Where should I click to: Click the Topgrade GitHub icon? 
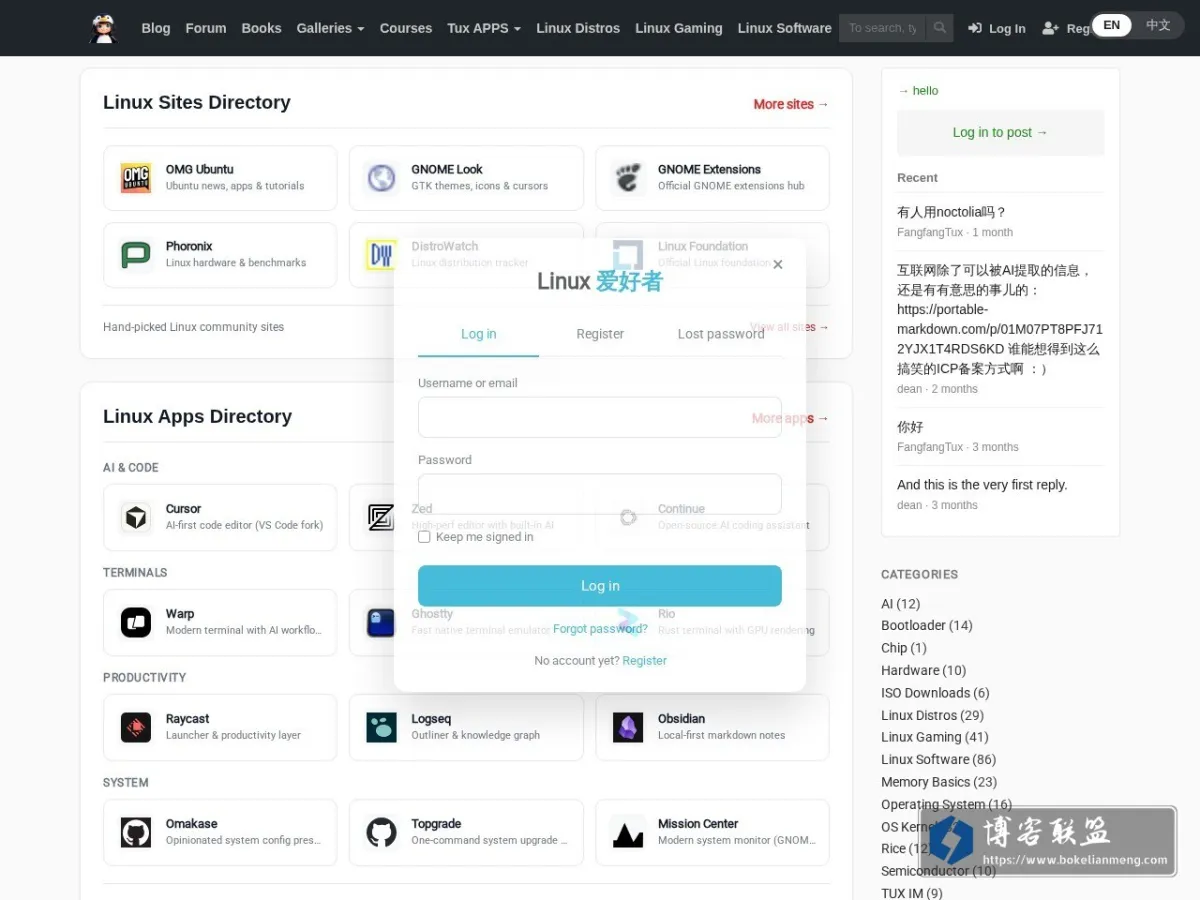(381, 832)
